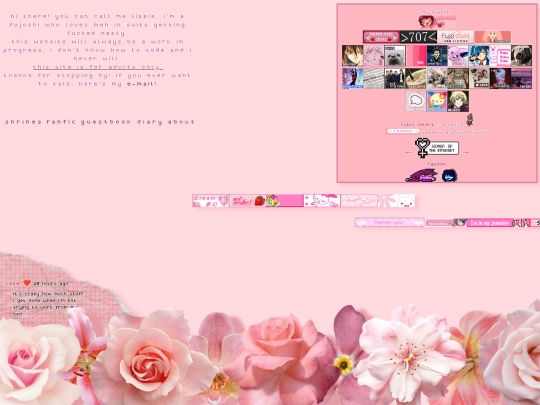Image resolution: width=540 pixels, height=405 pixels.
Task: Open the pale pink sketch-face stamp
Action: click(373, 55)
